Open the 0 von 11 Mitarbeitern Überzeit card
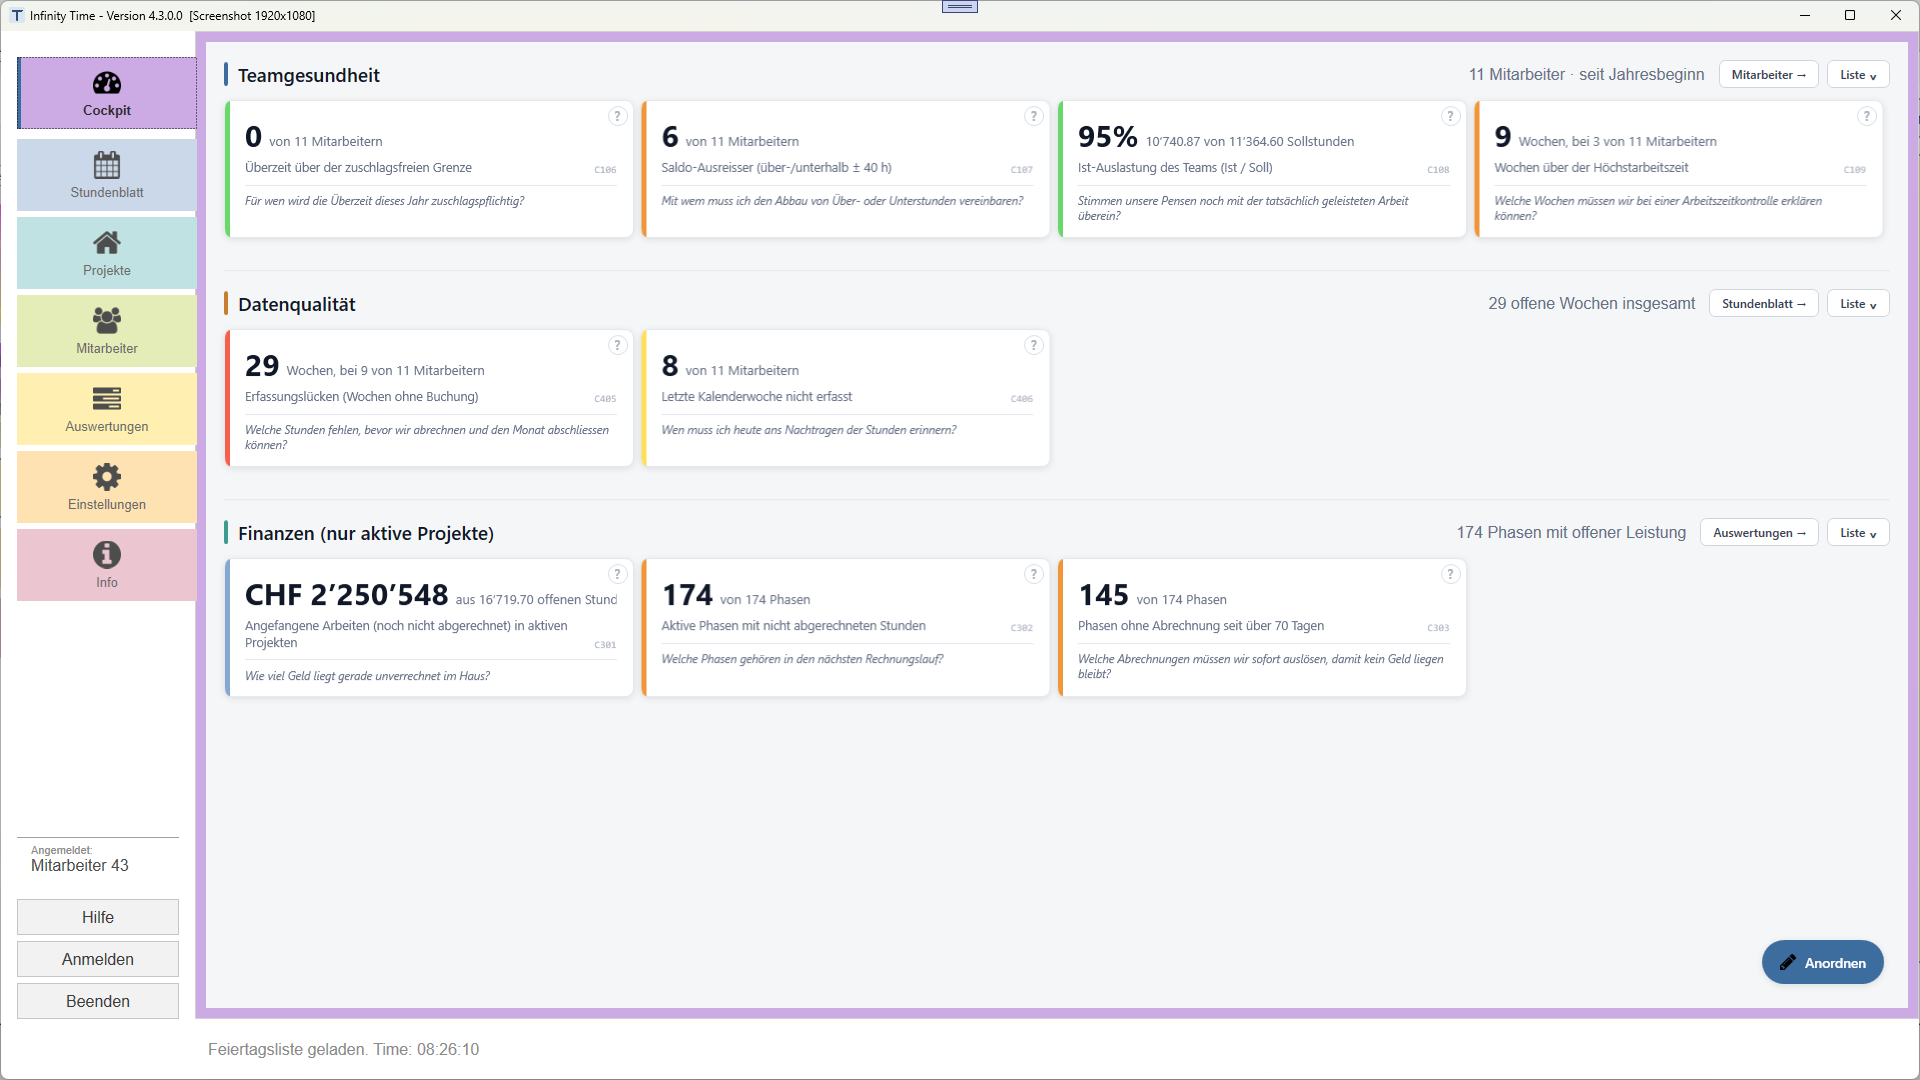 [430, 169]
